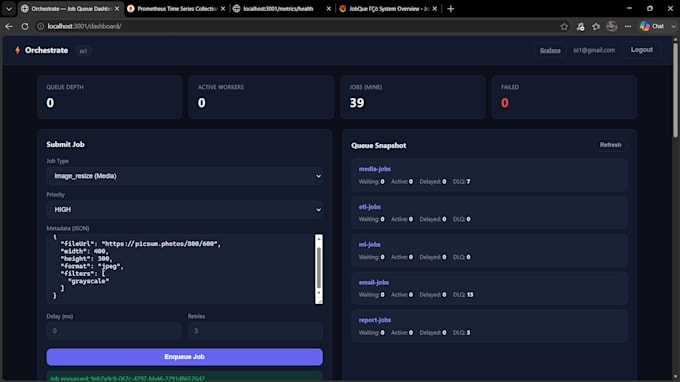Click the Jobs (Mine) value 39

pyautogui.click(x=357, y=103)
